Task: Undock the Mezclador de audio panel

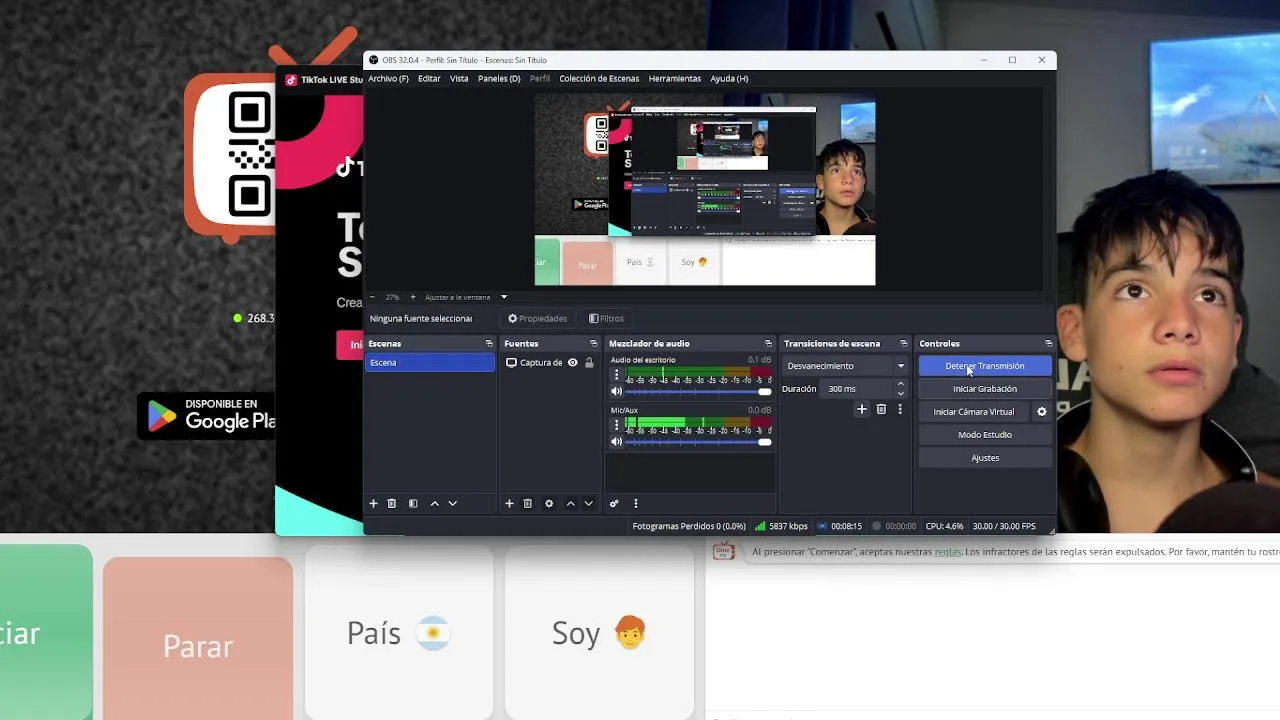Action: pos(768,344)
